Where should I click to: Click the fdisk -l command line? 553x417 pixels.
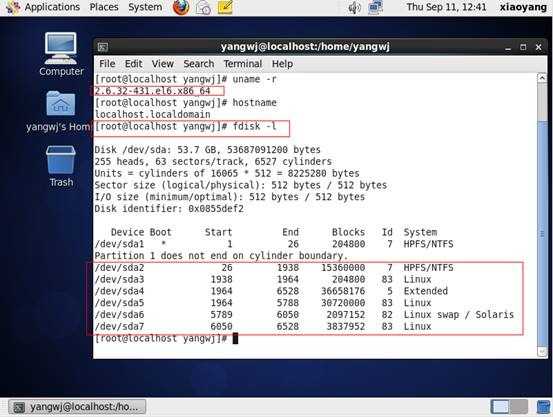click(x=186, y=126)
